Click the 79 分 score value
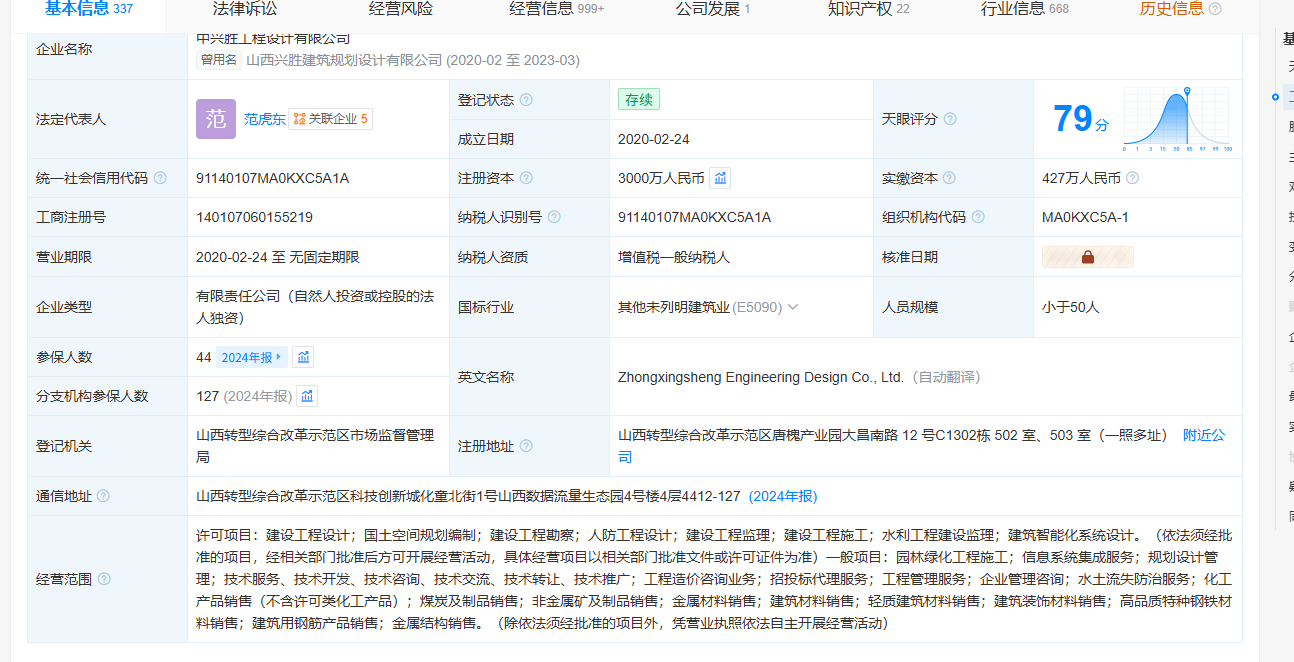 point(1081,119)
